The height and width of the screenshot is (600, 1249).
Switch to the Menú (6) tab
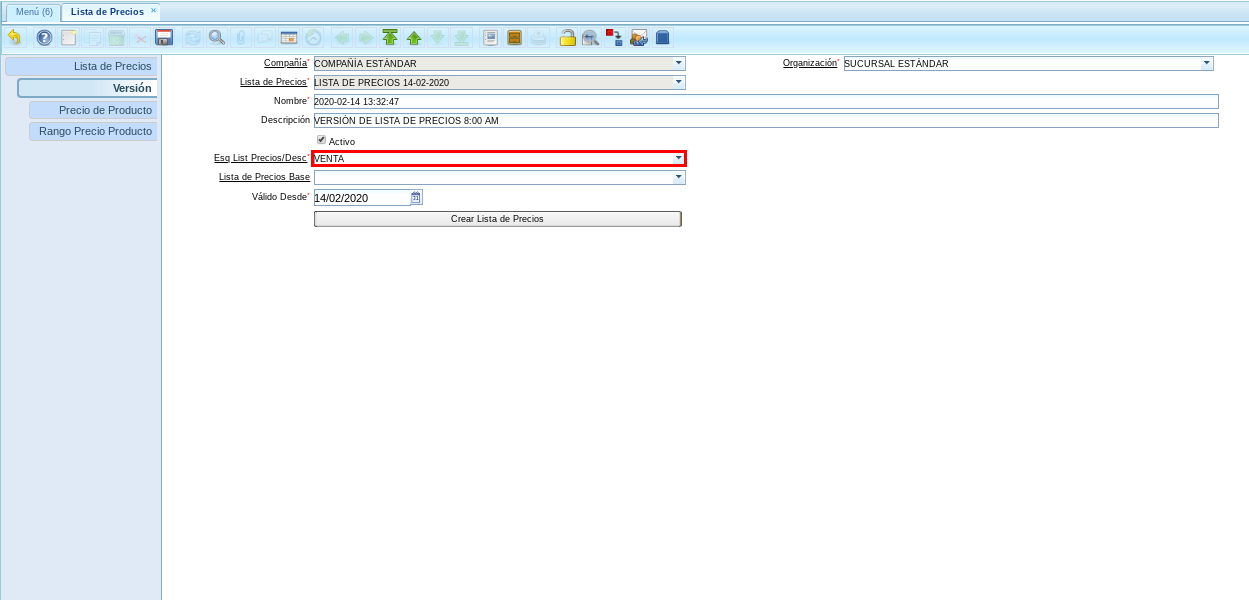point(34,11)
